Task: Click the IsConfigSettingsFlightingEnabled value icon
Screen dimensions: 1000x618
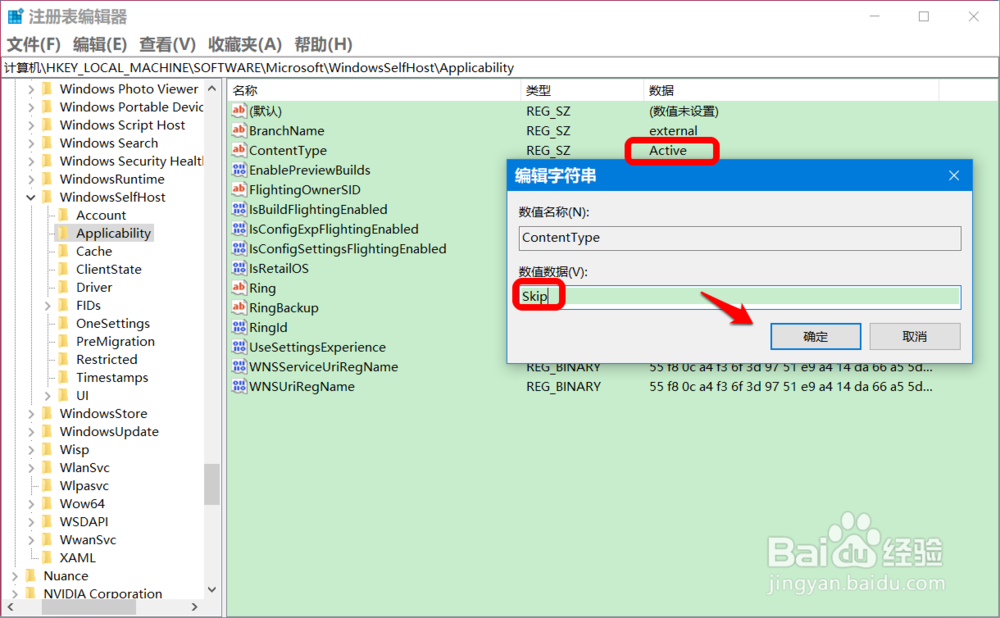Action: (x=239, y=249)
